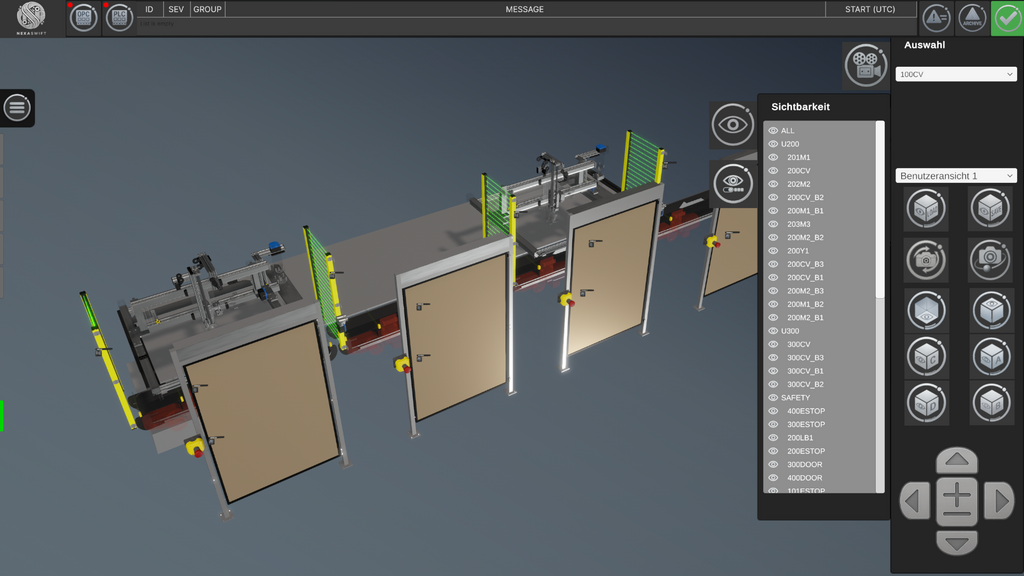Select 200M2_B3 in visibility list
1024x576 pixels.
point(805,291)
